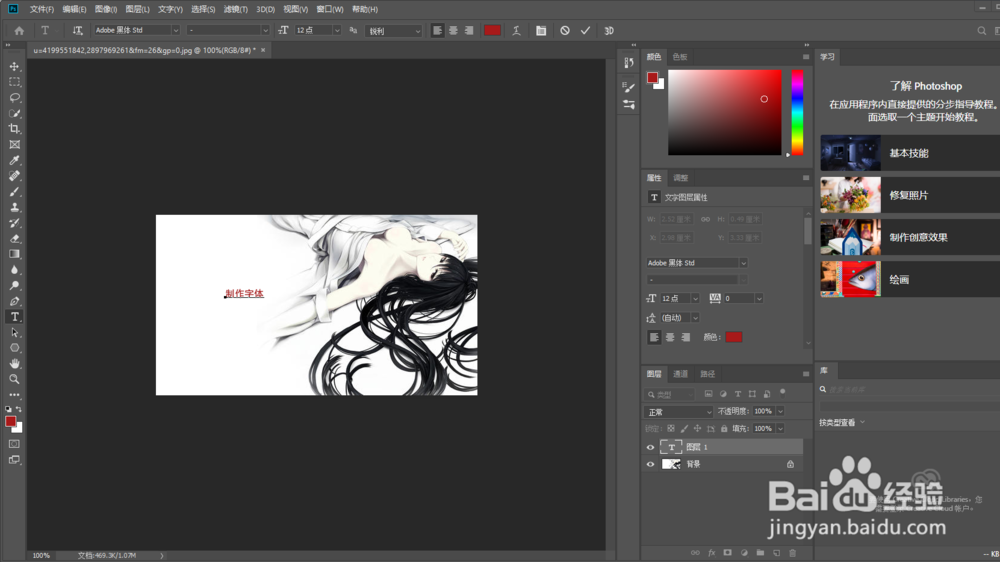Switch to the 调整 tab

[680, 178]
